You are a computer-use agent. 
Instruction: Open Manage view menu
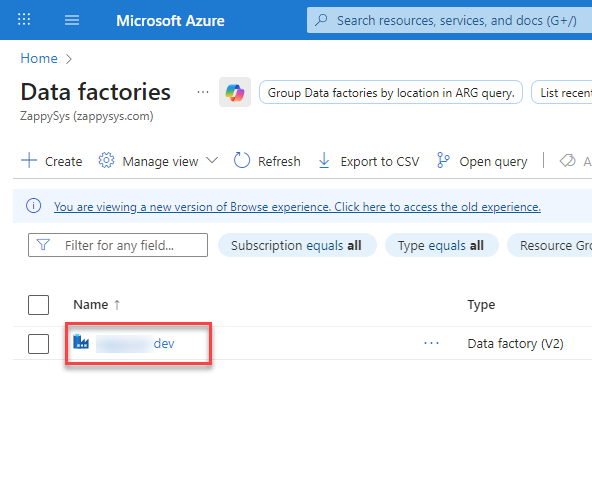158,161
